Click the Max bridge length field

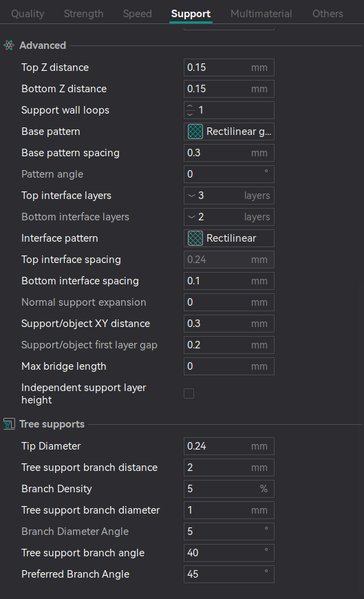tap(229, 366)
